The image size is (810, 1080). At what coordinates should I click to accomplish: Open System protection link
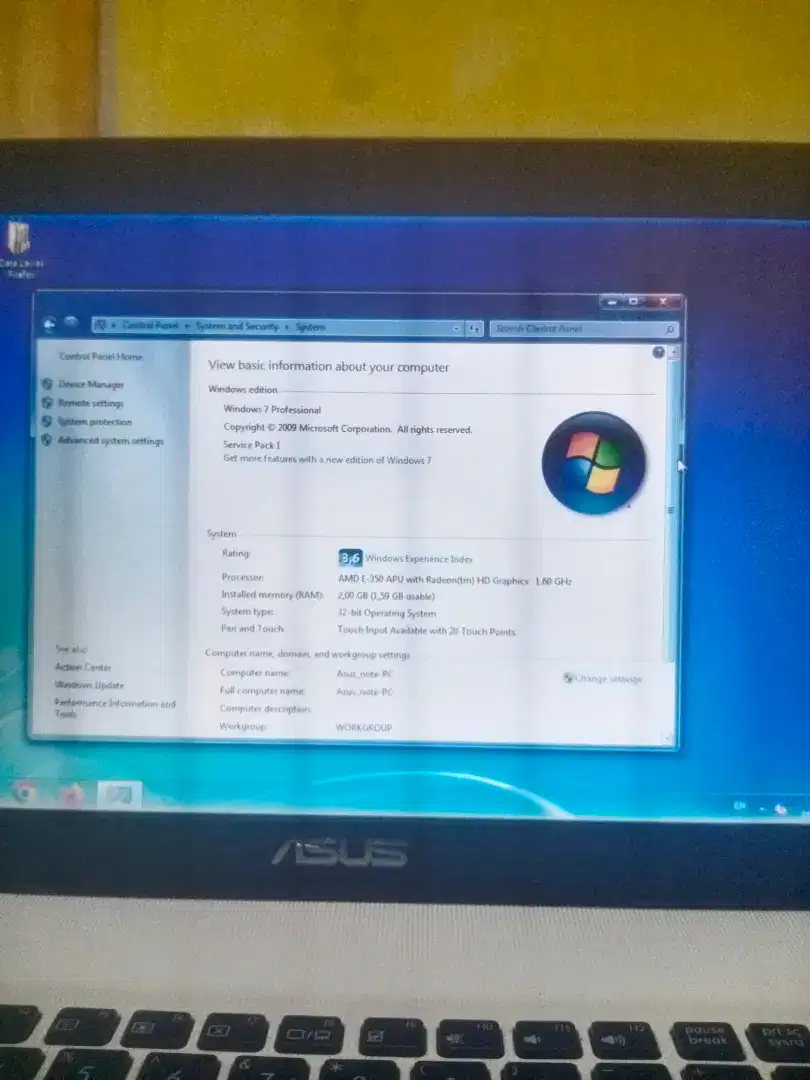coord(94,422)
